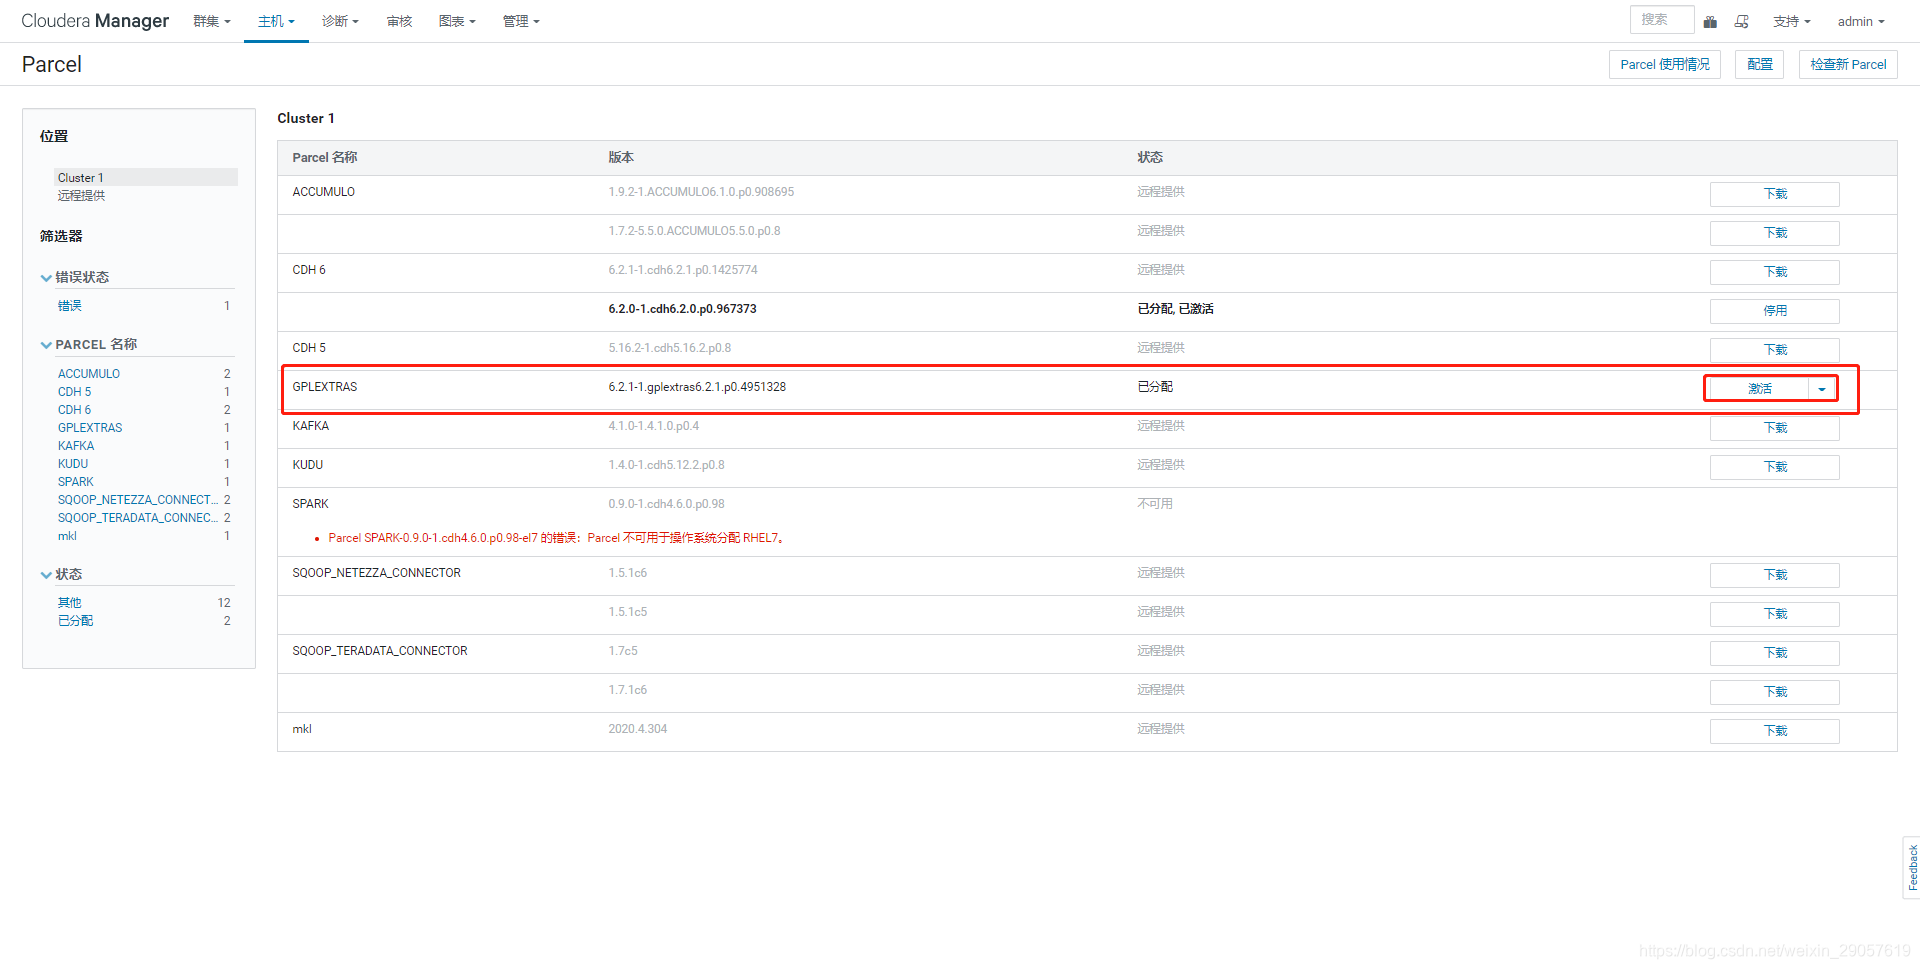Screen dimensions: 1920x969
Task: Click the 不可用 status of SPARK
Action: point(1155,504)
